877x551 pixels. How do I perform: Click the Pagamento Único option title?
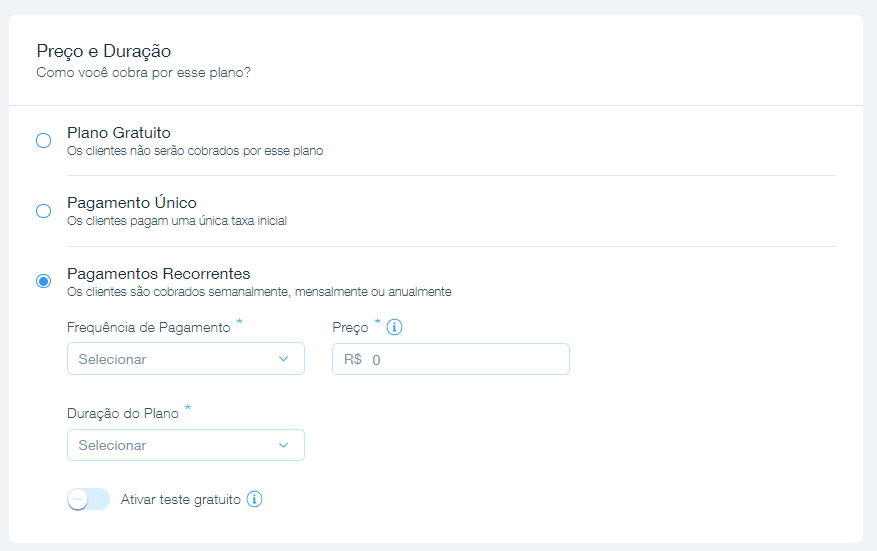132,202
